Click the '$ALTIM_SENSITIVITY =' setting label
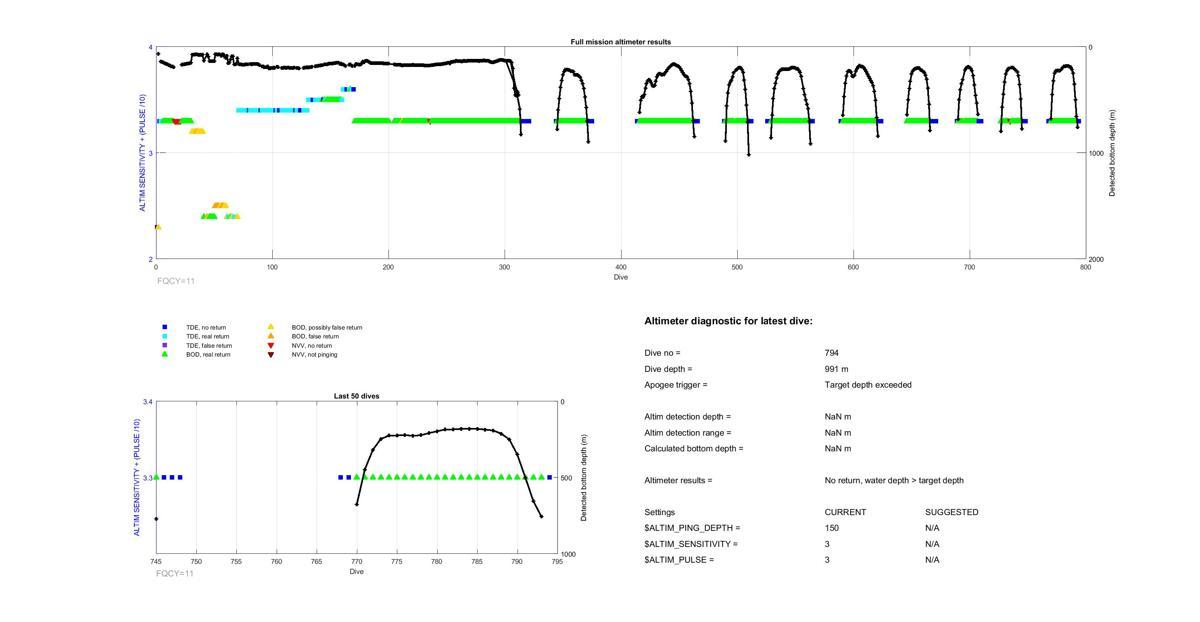The width and height of the screenshot is (1200, 622). [x=691, y=544]
